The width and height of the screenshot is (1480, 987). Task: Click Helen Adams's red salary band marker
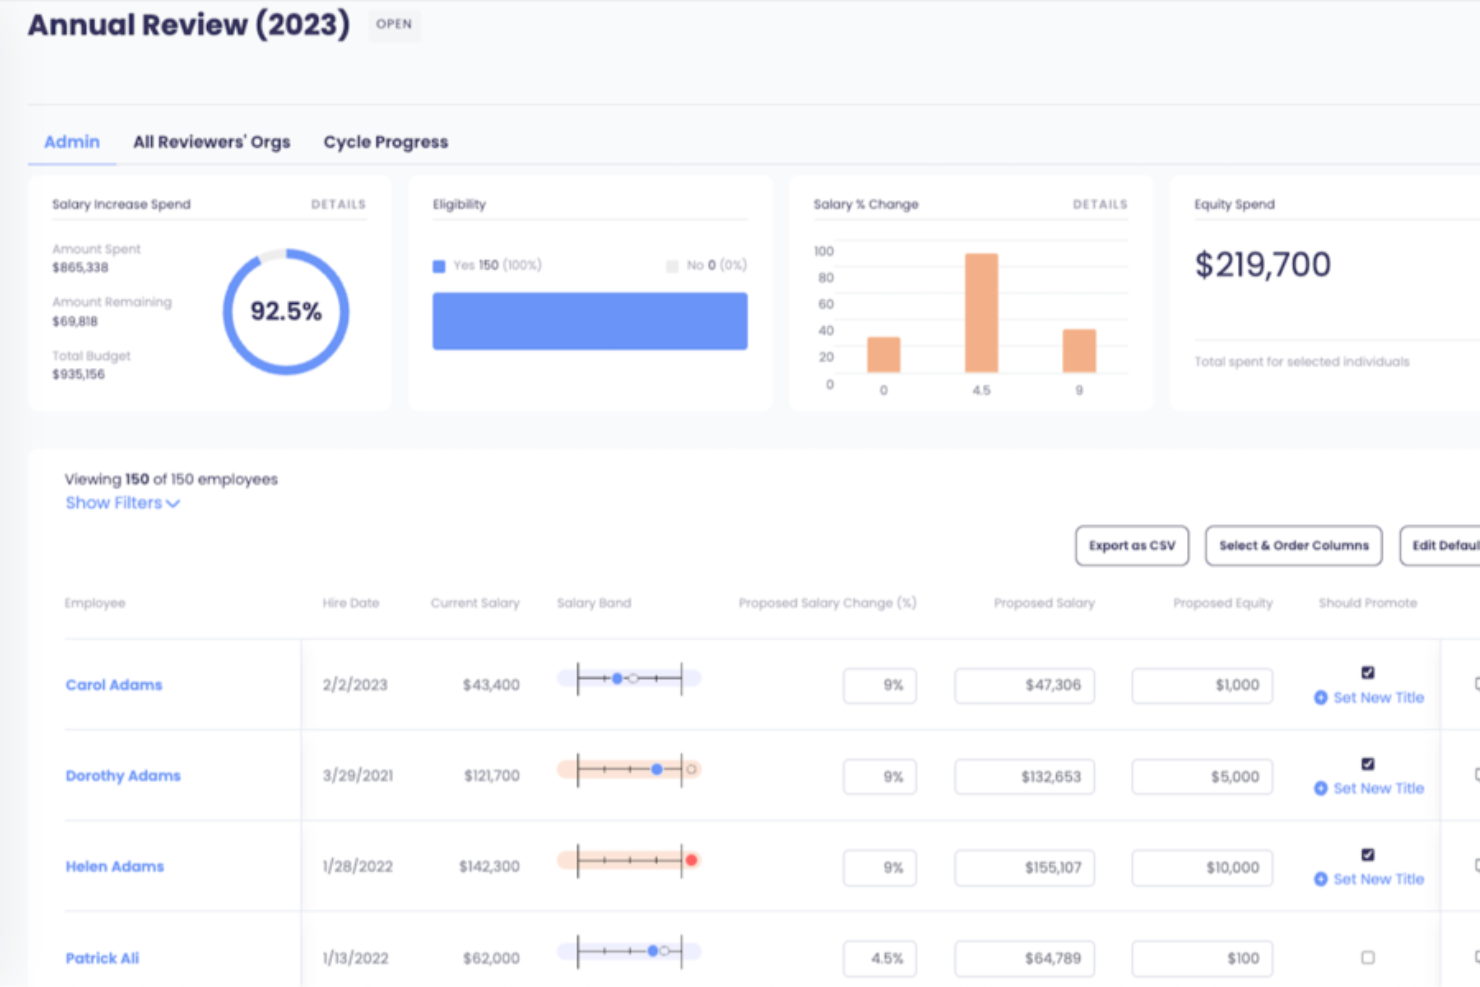[x=691, y=859]
